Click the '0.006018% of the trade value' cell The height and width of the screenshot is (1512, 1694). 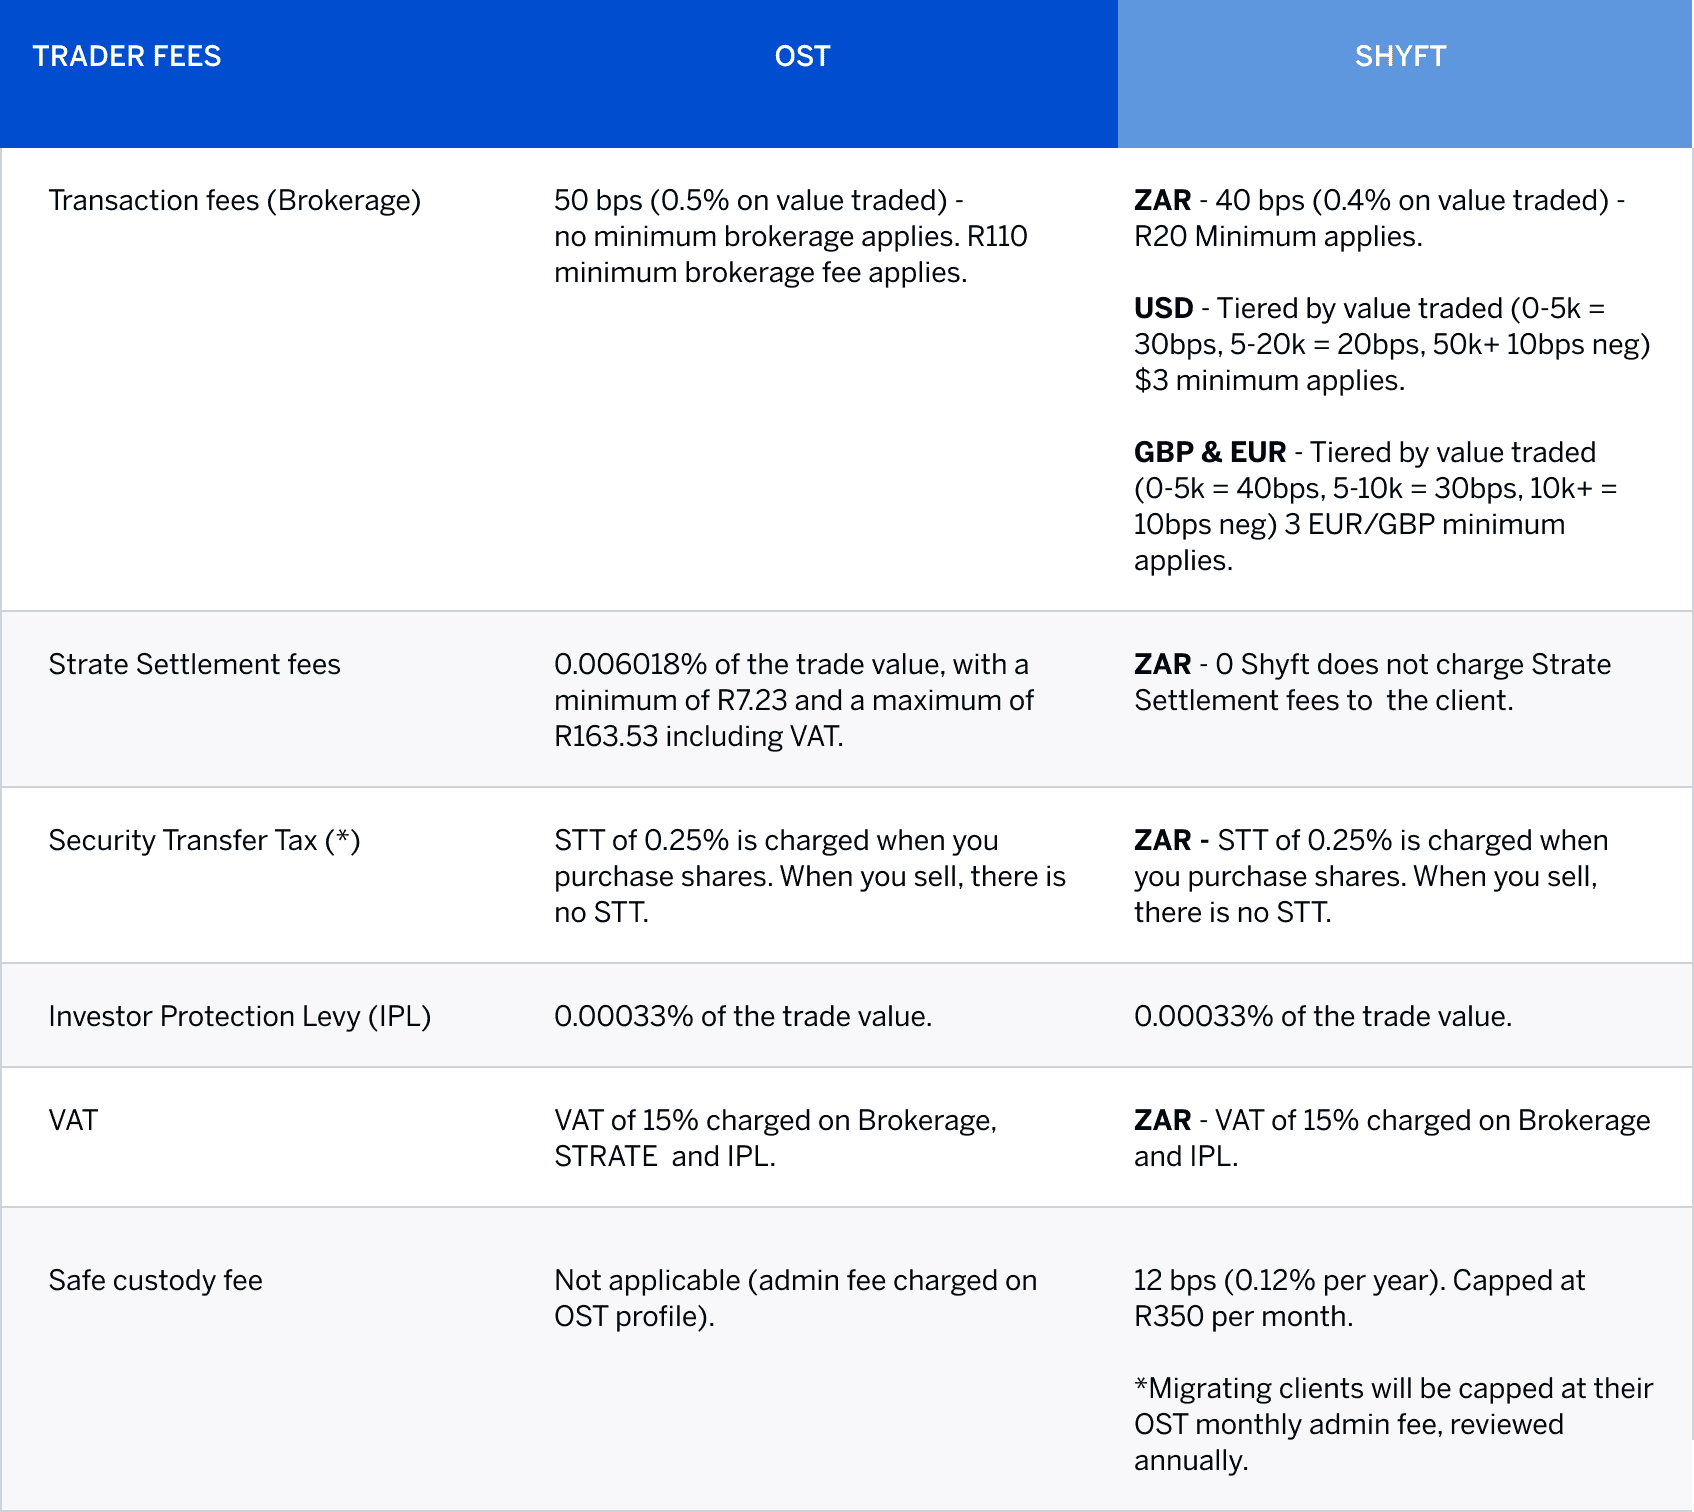coord(794,700)
